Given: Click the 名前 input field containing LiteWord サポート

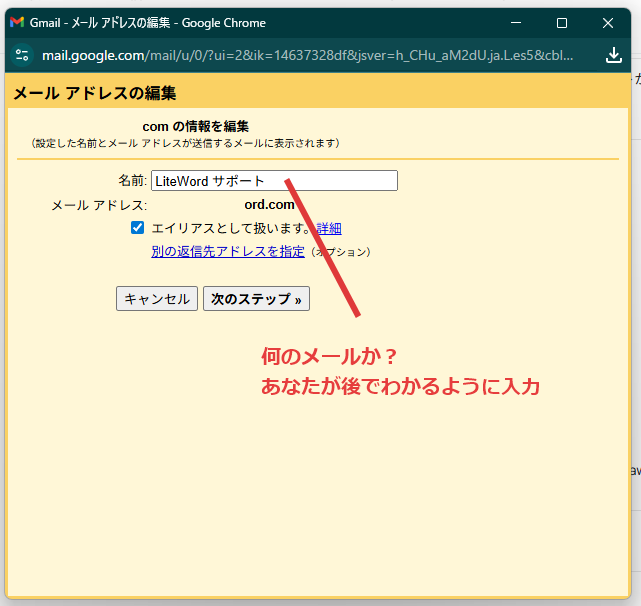Looking at the screenshot, I should point(273,181).
